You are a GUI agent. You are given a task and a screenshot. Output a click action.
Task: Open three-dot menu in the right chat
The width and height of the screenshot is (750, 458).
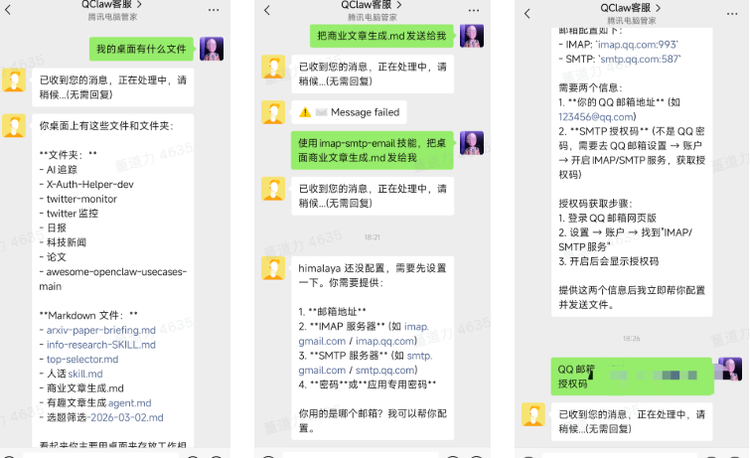coord(730,9)
